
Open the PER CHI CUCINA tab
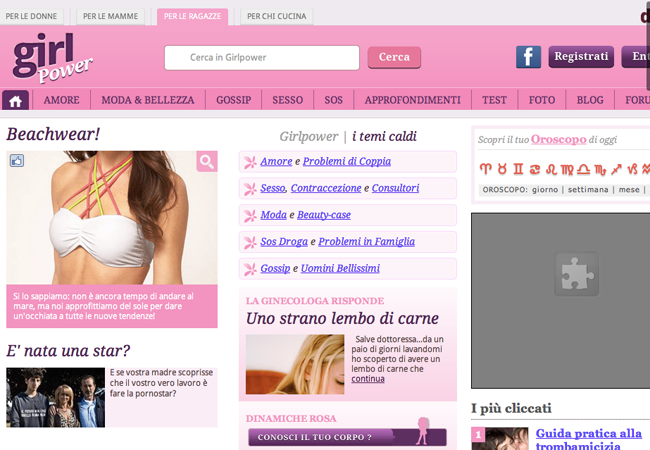277,17
